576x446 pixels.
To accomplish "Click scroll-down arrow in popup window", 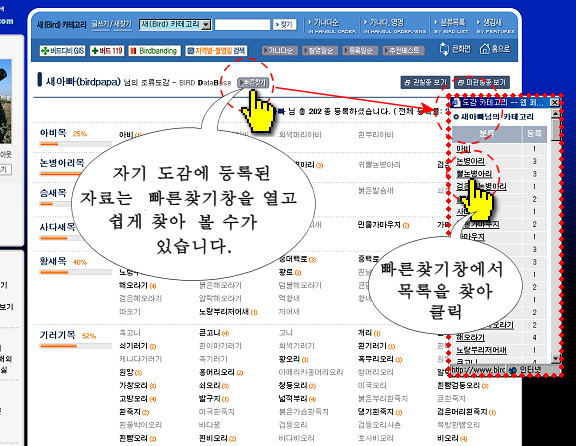I will point(555,358).
